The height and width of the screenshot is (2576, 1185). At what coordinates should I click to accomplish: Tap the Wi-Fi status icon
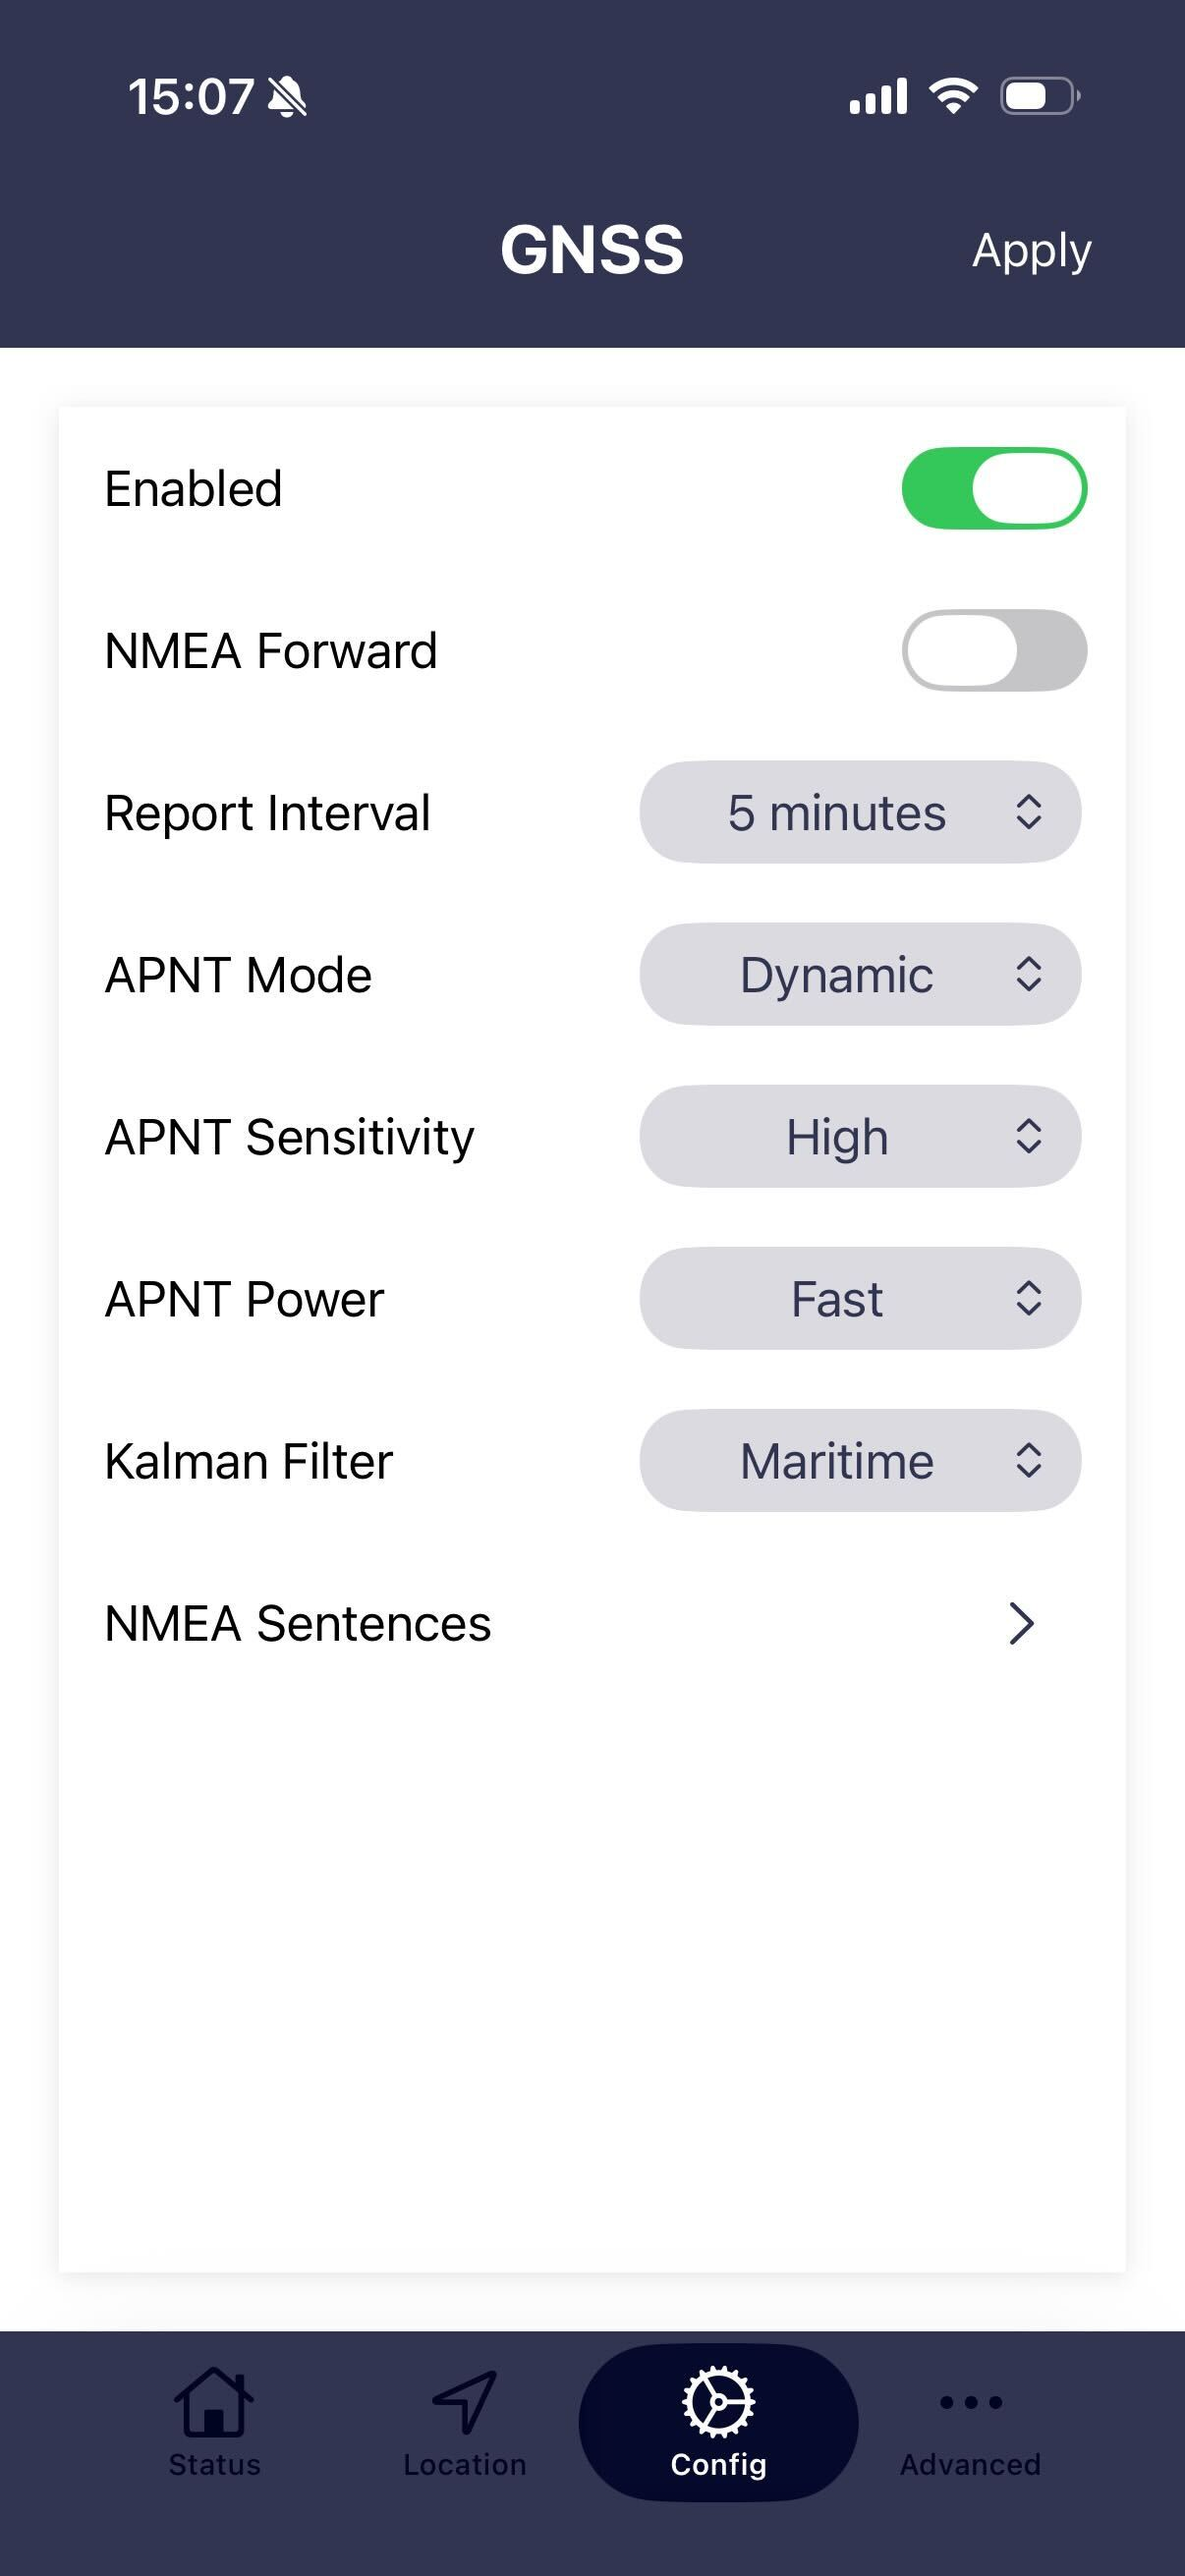point(953,96)
